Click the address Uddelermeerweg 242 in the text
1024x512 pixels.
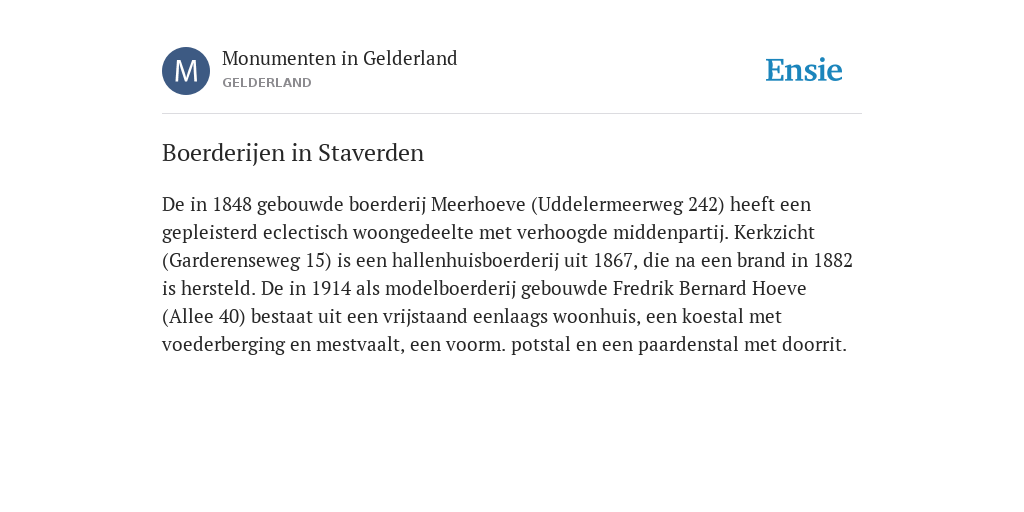click(628, 204)
